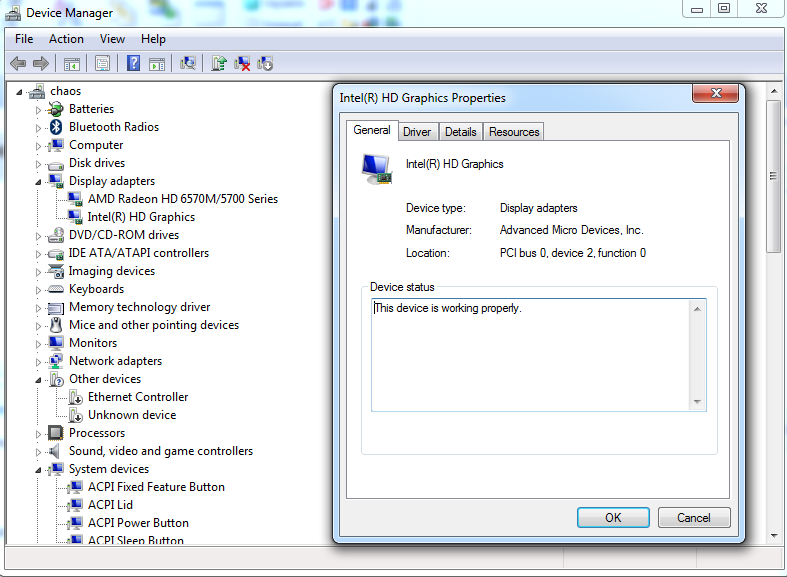787x577 pixels.
Task: Click the Sound controllers speaker icon
Action: click(x=55, y=451)
